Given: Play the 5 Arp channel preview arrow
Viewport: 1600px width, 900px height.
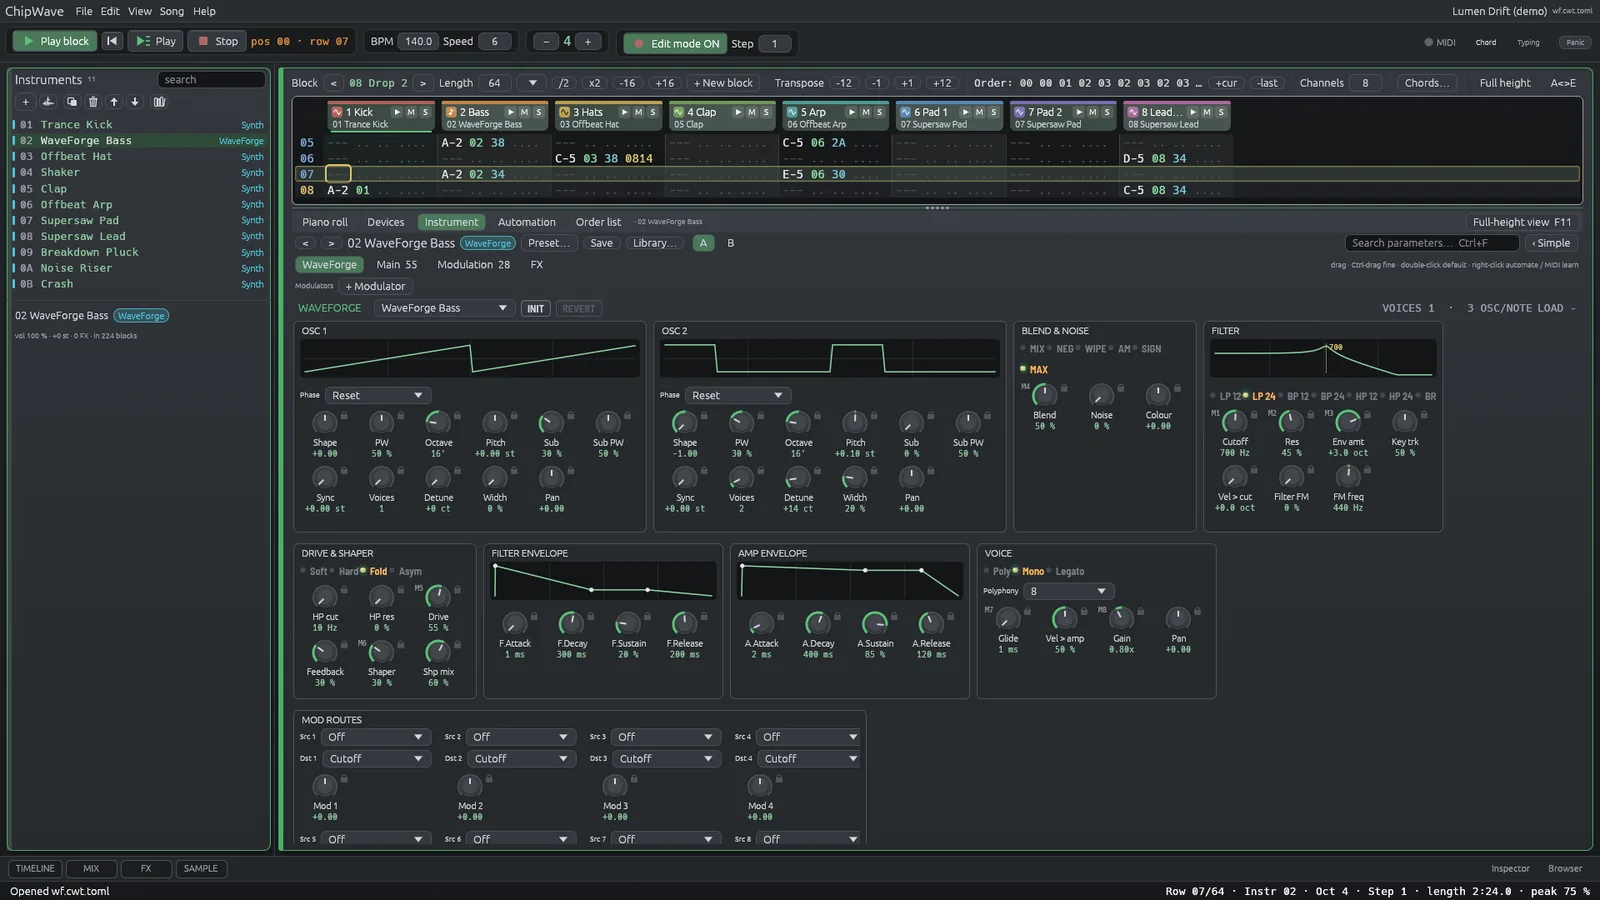Looking at the screenshot, I should 852,112.
